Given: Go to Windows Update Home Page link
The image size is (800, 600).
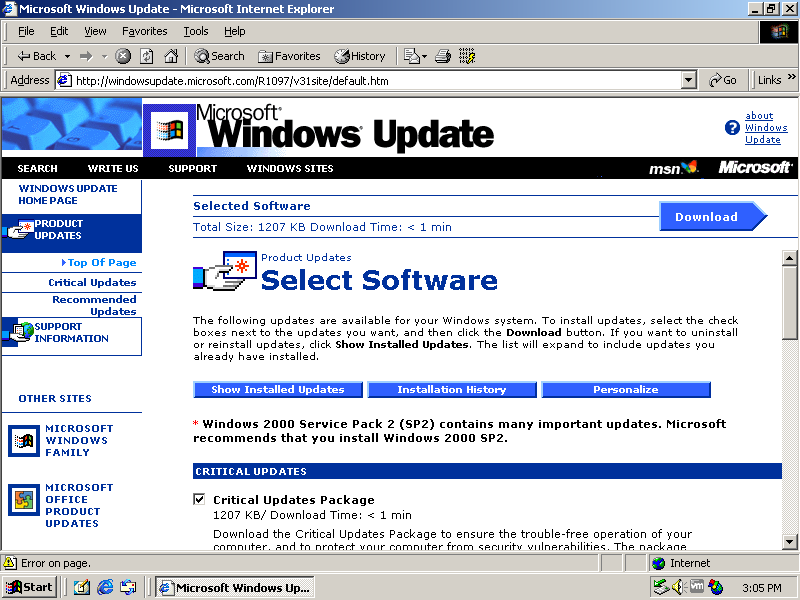Looking at the screenshot, I should [x=68, y=194].
